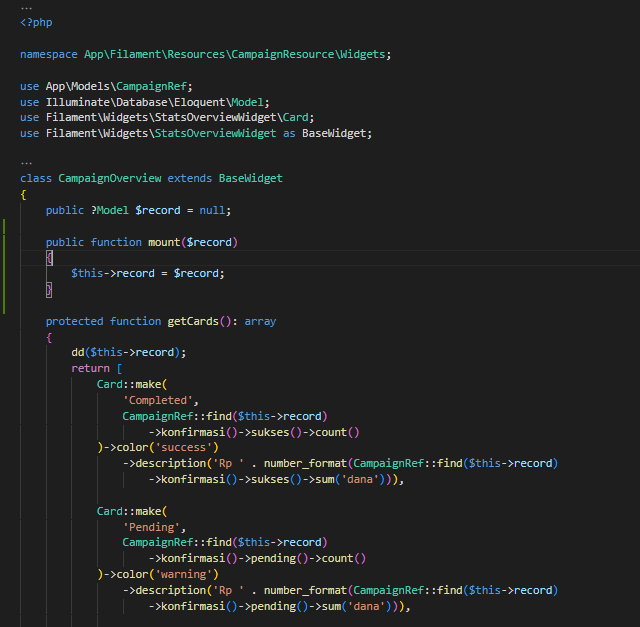Click the 'as' keyword in the import line
640x627 pixels.
pyautogui.click(x=289, y=133)
